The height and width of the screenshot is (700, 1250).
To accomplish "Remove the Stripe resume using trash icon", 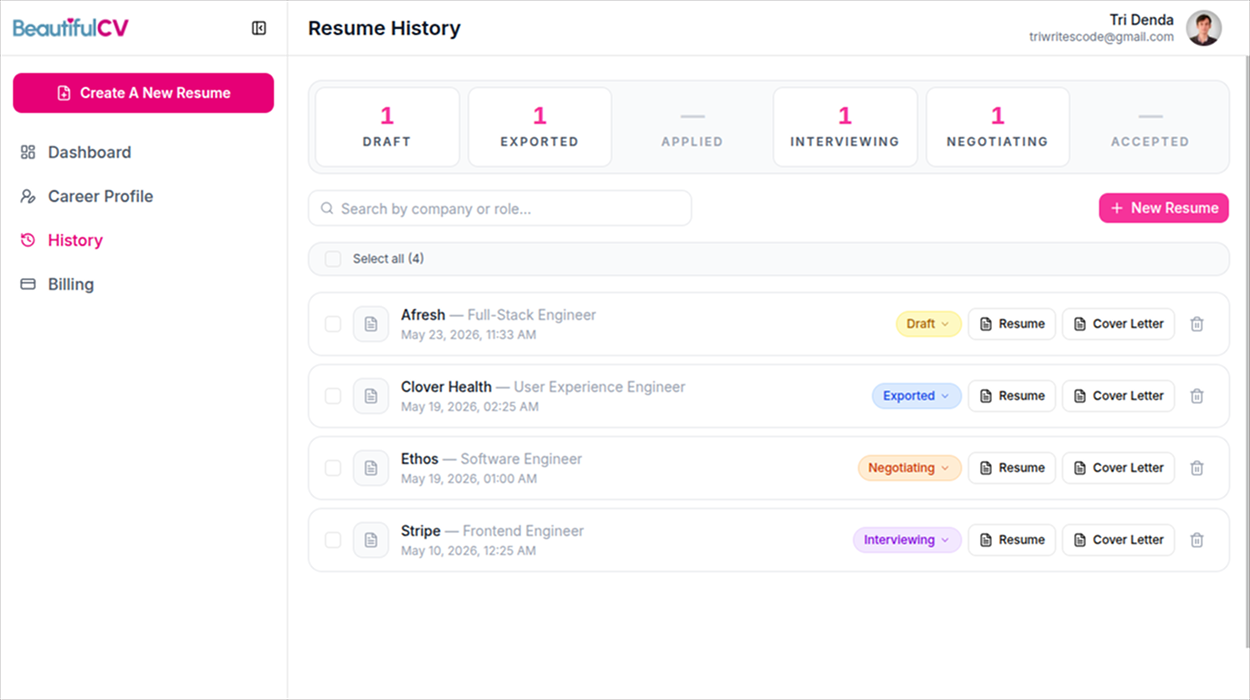I will point(1197,540).
